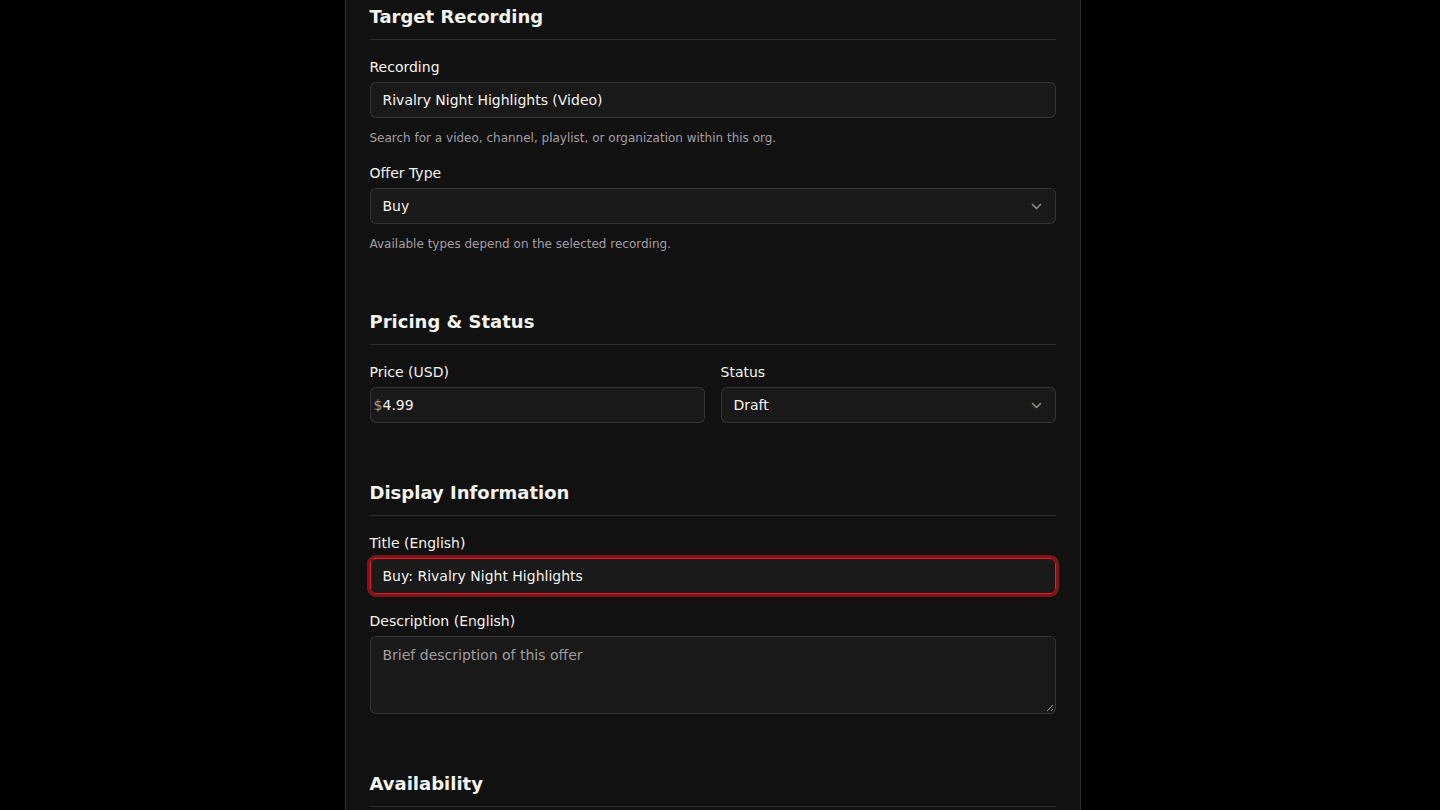Image resolution: width=1440 pixels, height=810 pixels.
Task: Click the recording search hint text
Action: (573, 138)
